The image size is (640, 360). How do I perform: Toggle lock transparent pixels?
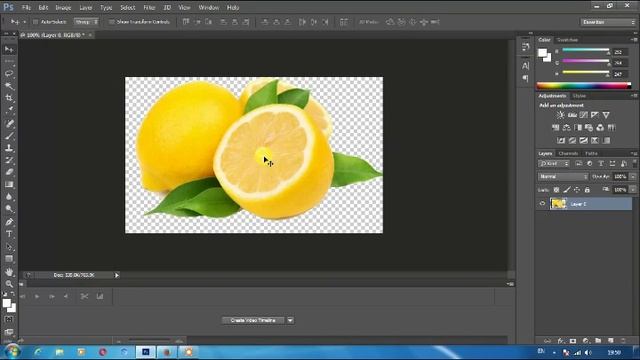(x=556, y=190)
